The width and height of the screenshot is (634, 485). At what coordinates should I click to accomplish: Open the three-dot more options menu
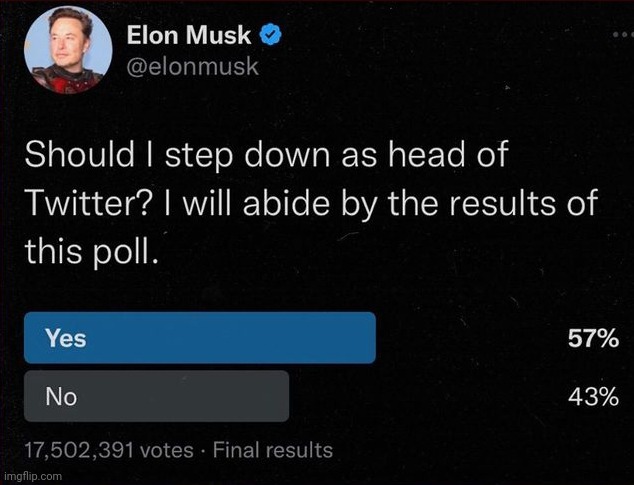point(621,35)
